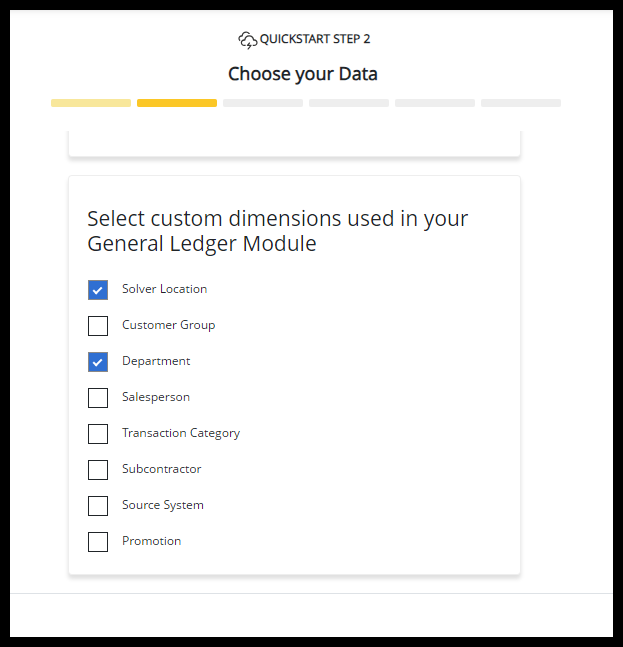Uncheck the Department dimension checkbox

pos(98,362)
